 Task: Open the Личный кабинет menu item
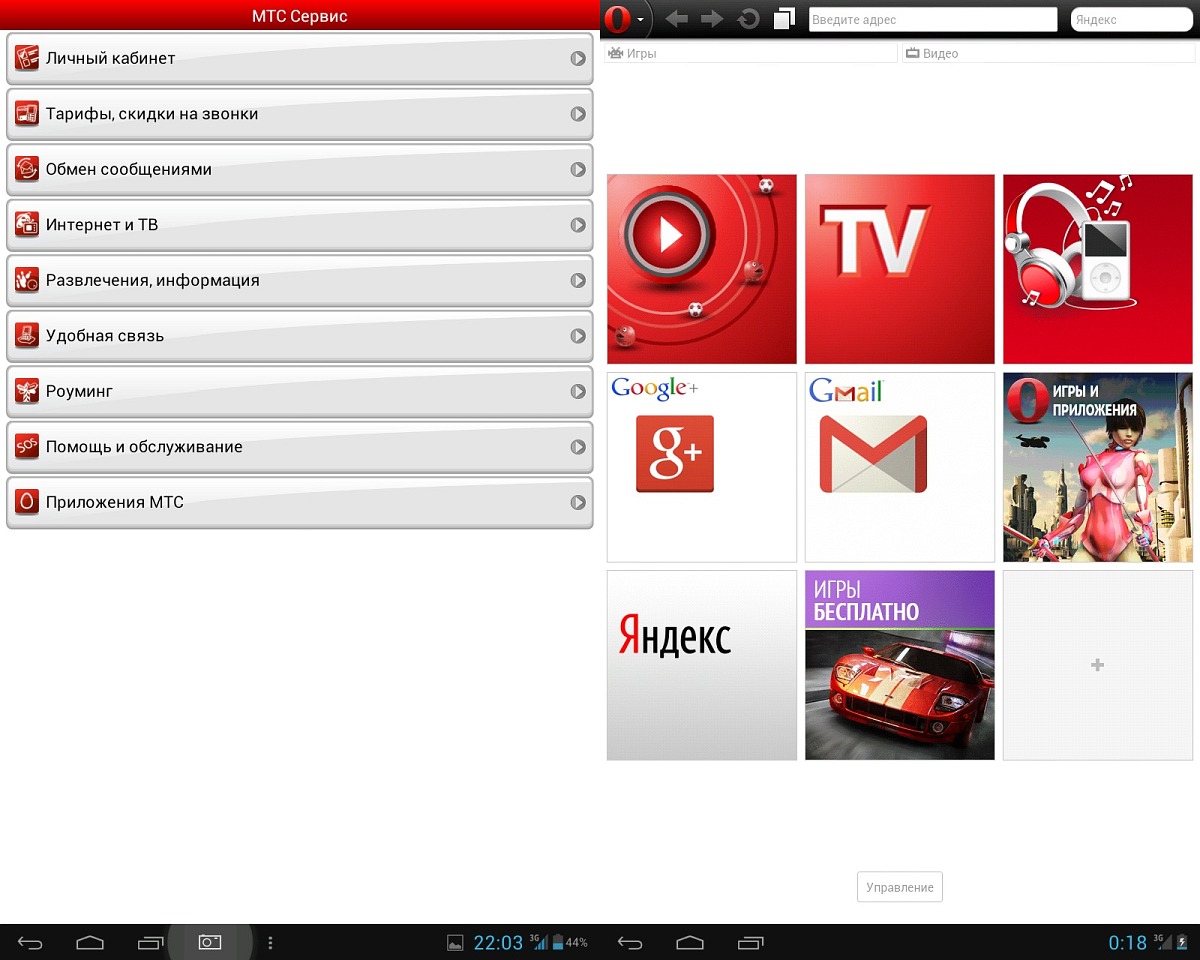pos(300,59)
